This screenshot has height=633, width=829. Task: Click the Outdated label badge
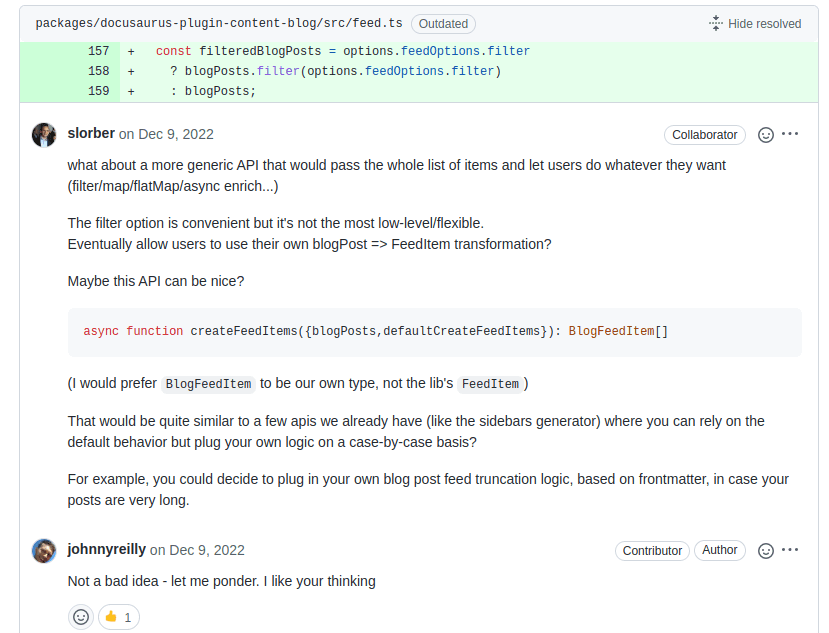tap(443, 24)
